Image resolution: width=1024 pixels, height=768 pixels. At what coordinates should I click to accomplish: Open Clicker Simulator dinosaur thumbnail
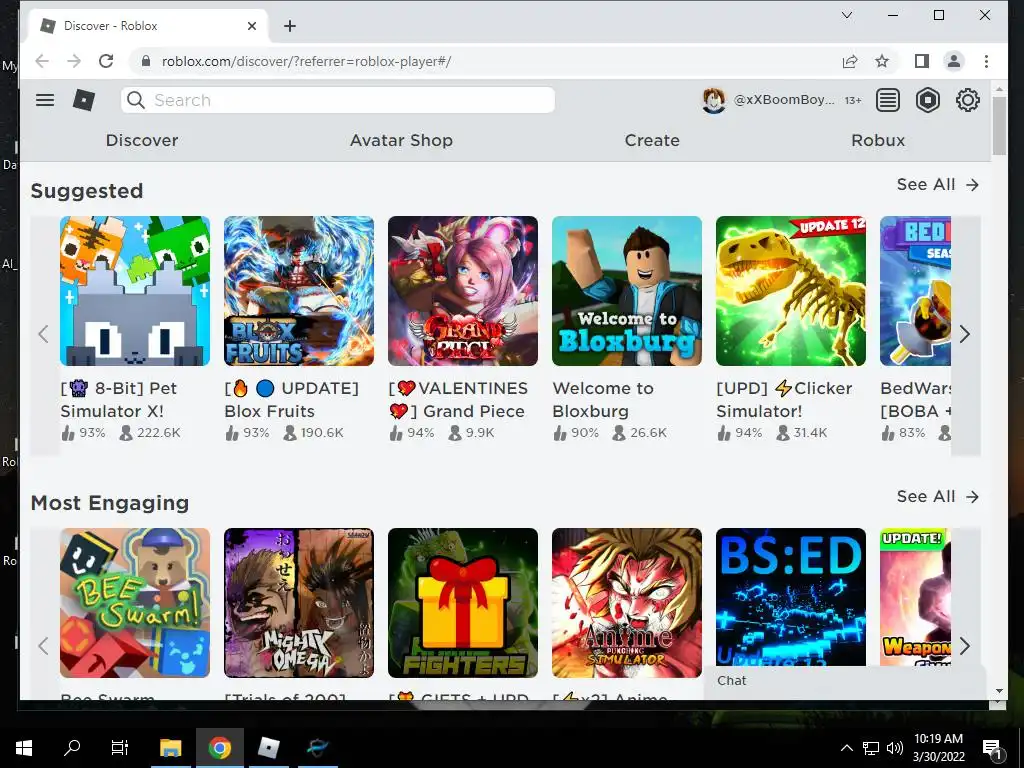[791, 291]
